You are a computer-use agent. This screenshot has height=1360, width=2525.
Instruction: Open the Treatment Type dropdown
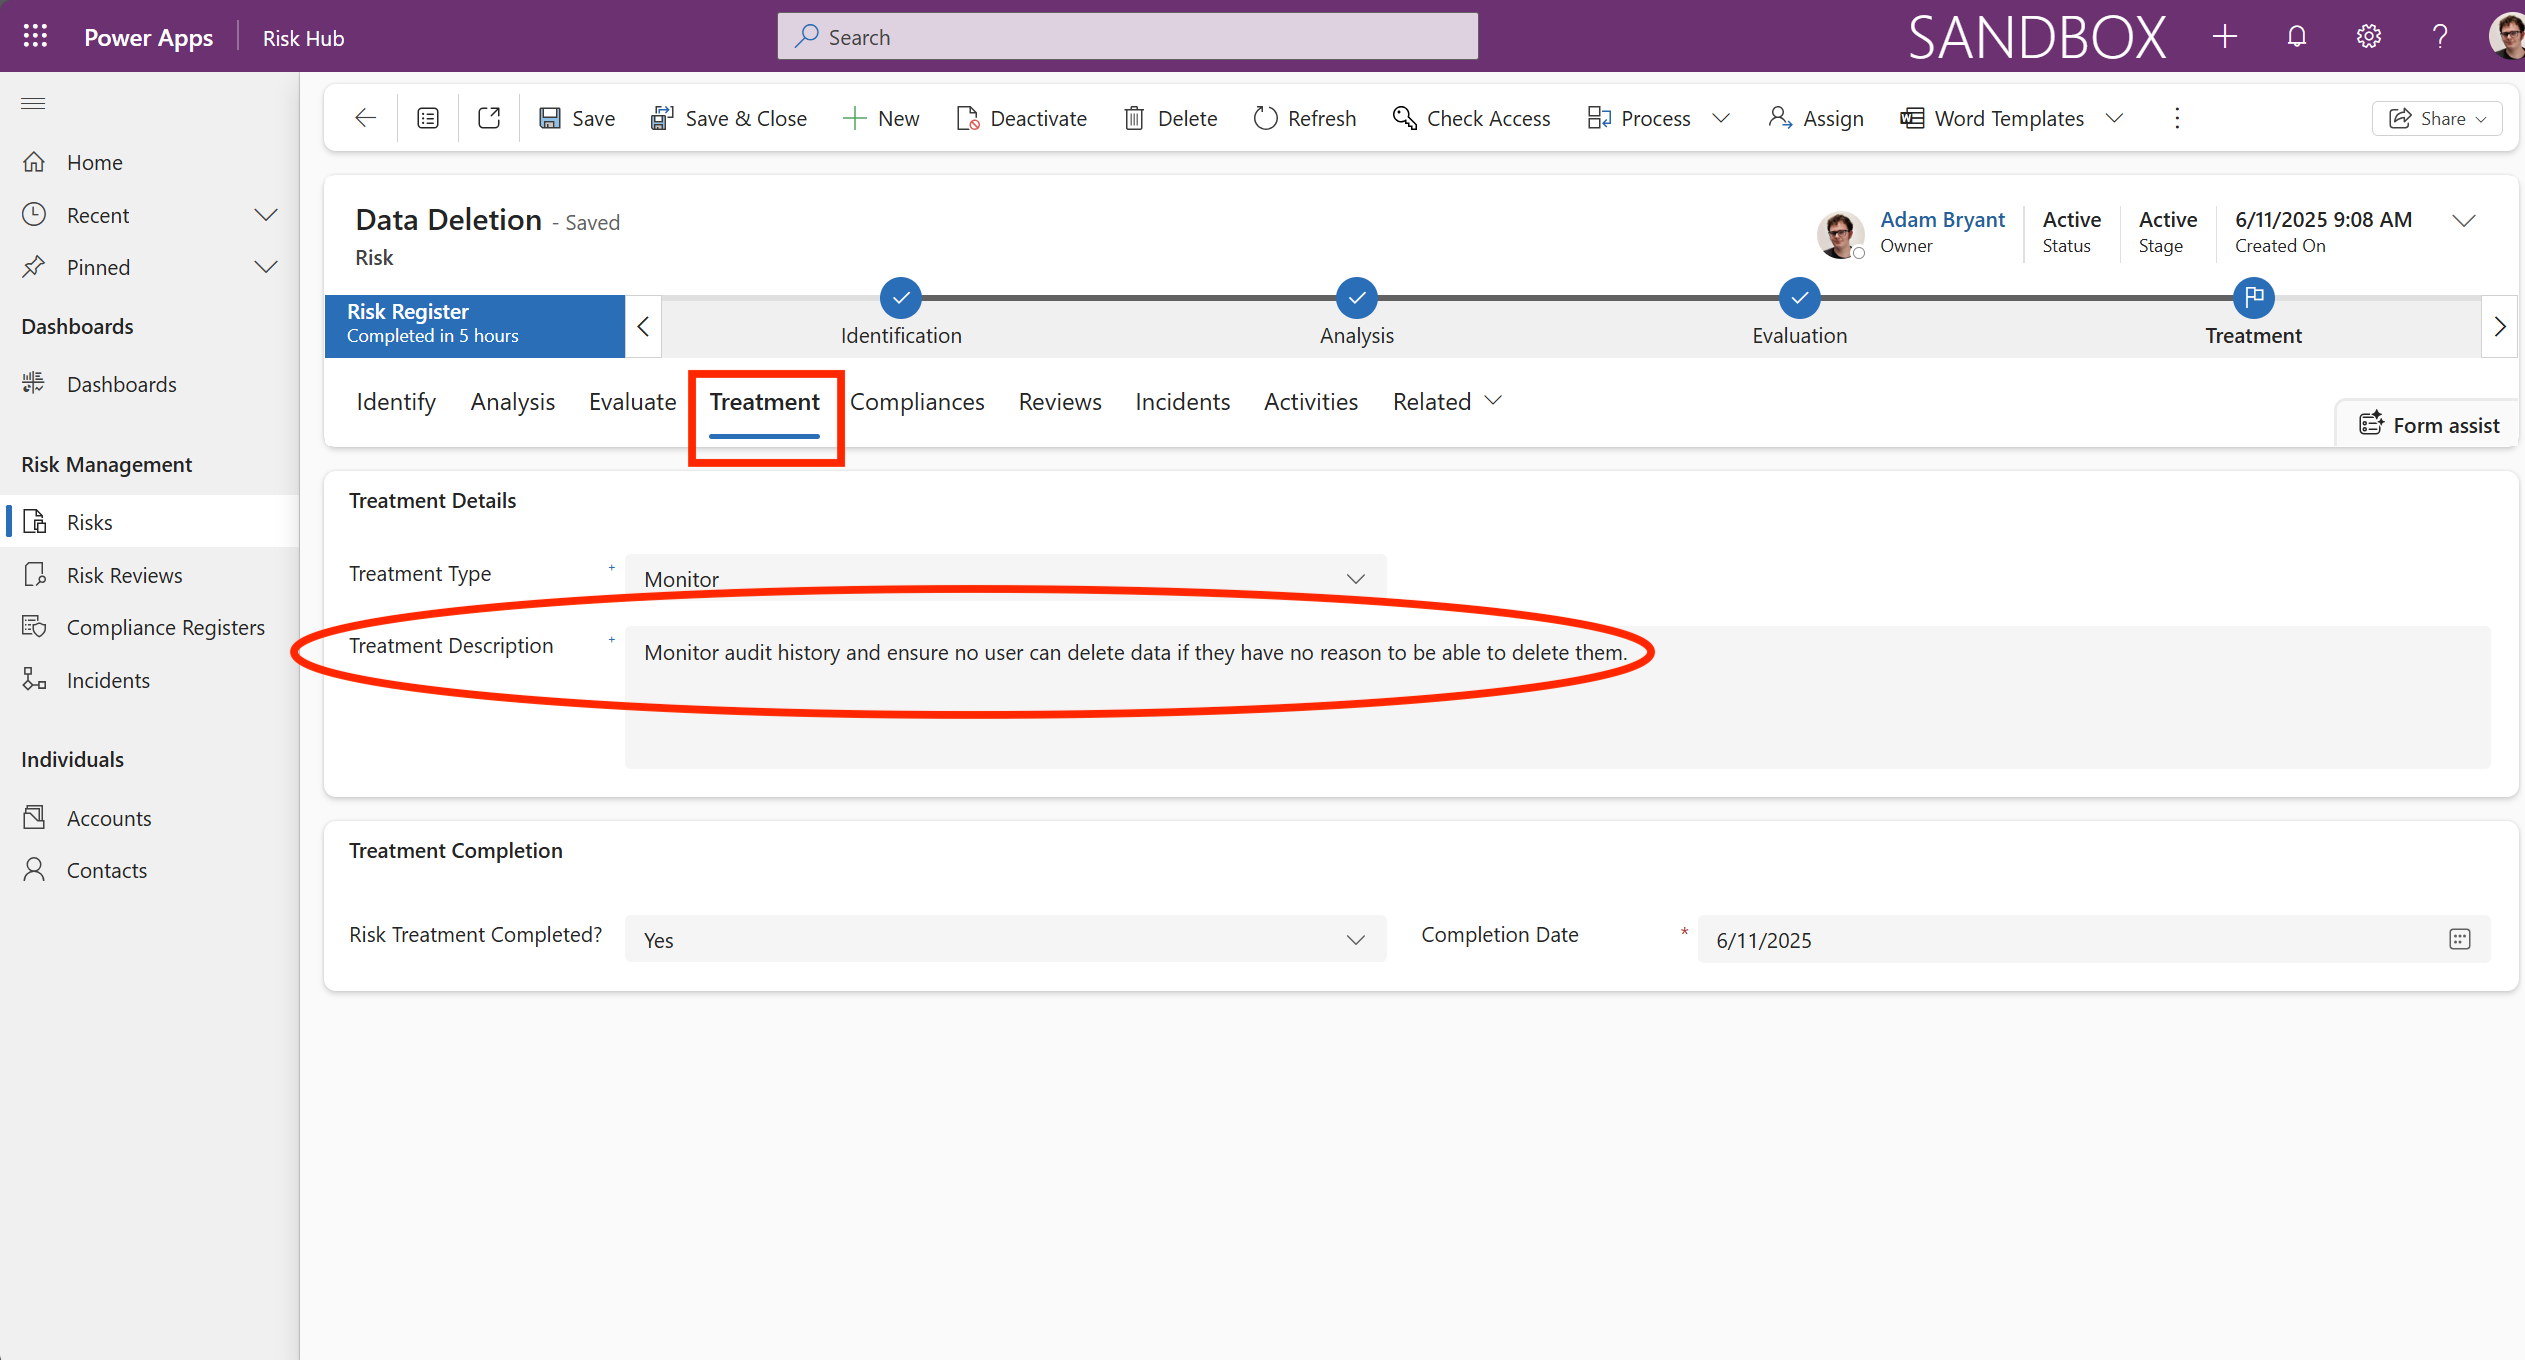click(x=1005, y=578)
